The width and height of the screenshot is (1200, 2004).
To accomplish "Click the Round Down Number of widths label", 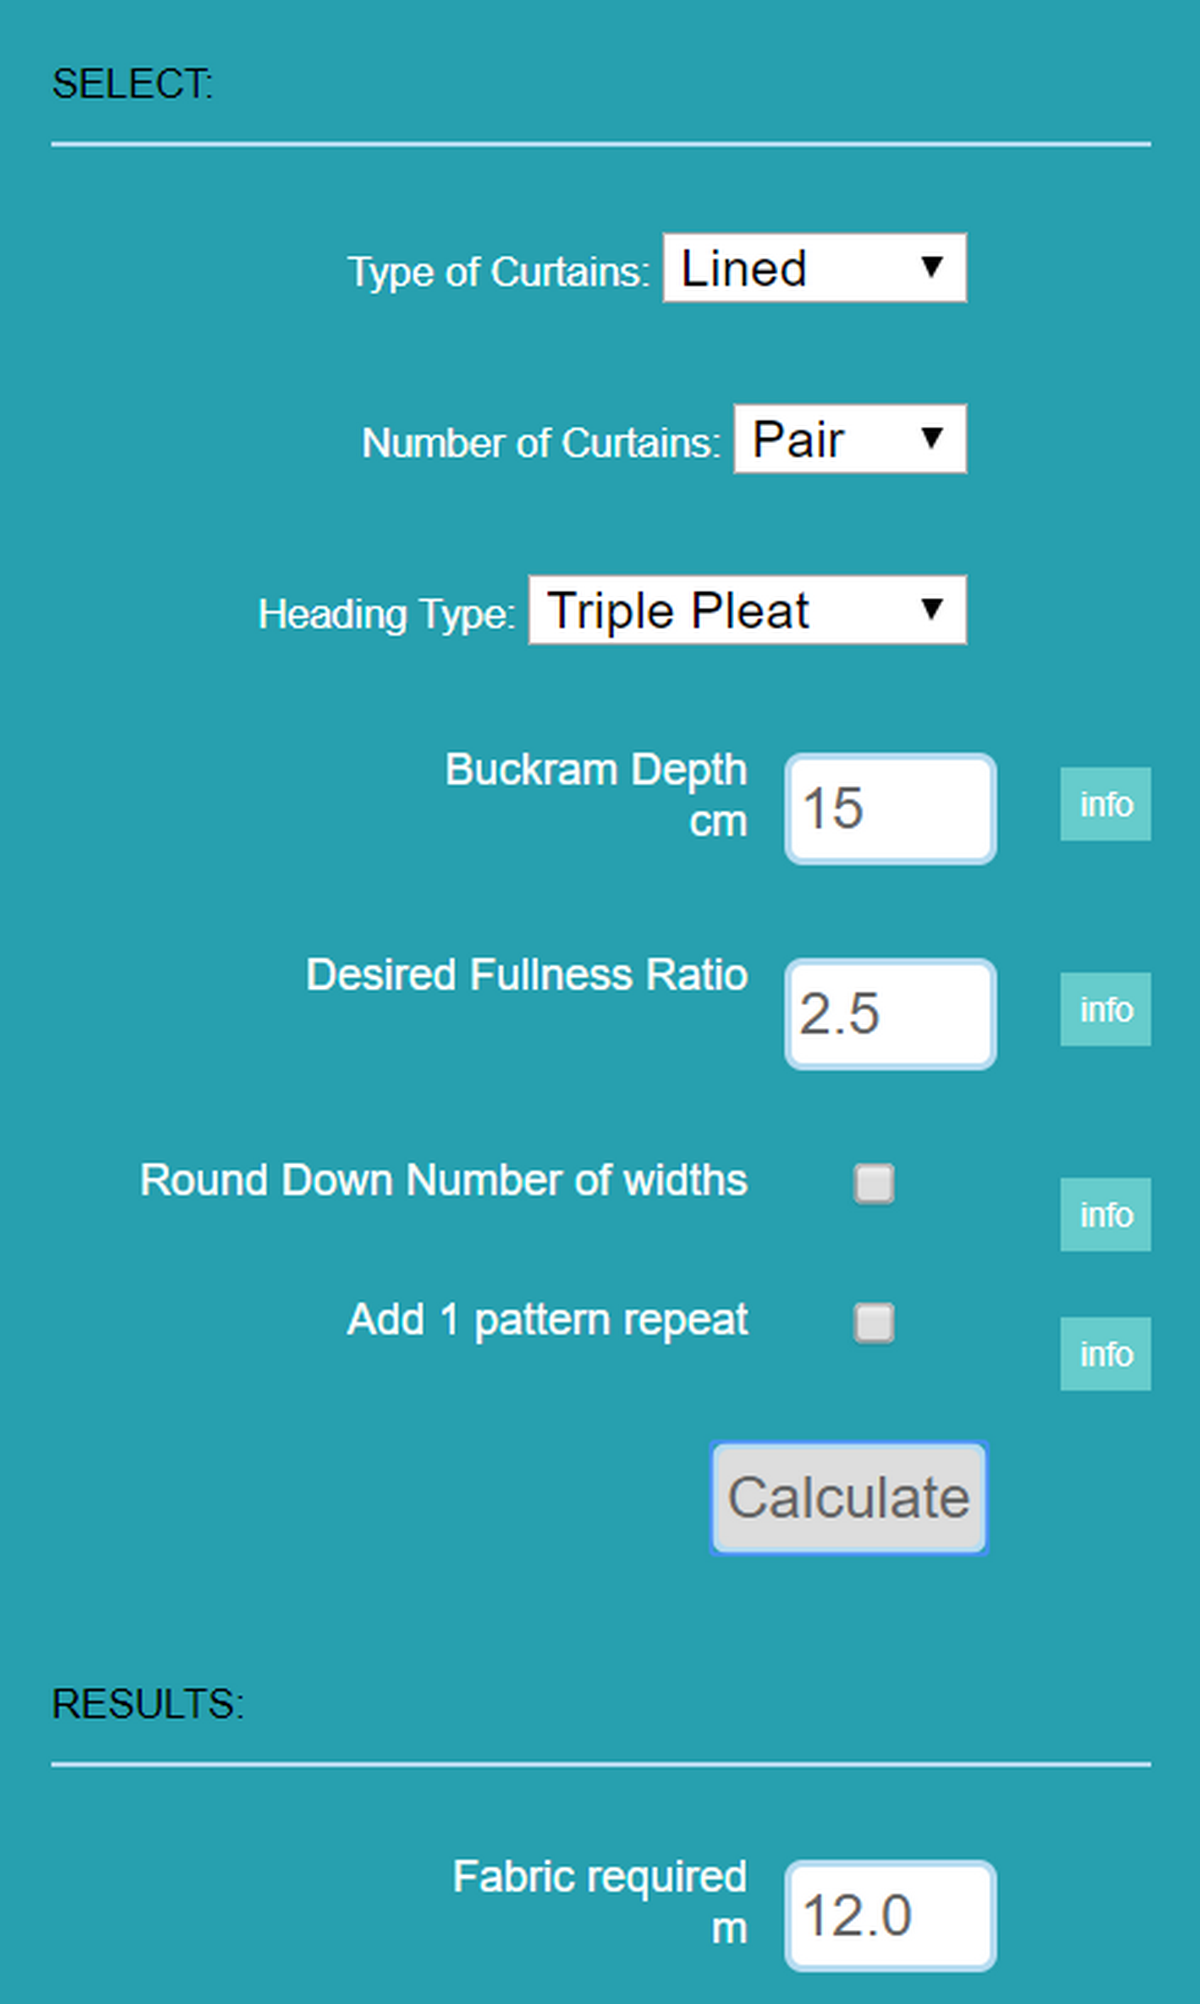I will (443, 1180).
